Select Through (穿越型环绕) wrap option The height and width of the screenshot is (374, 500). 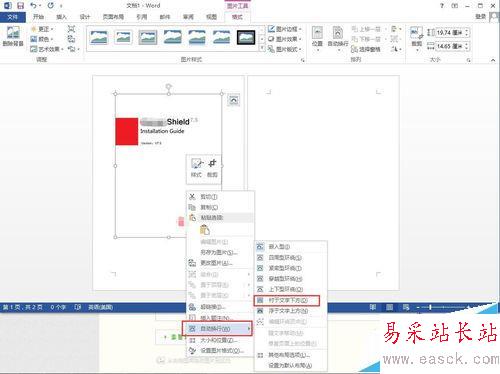tap(290, 279)
